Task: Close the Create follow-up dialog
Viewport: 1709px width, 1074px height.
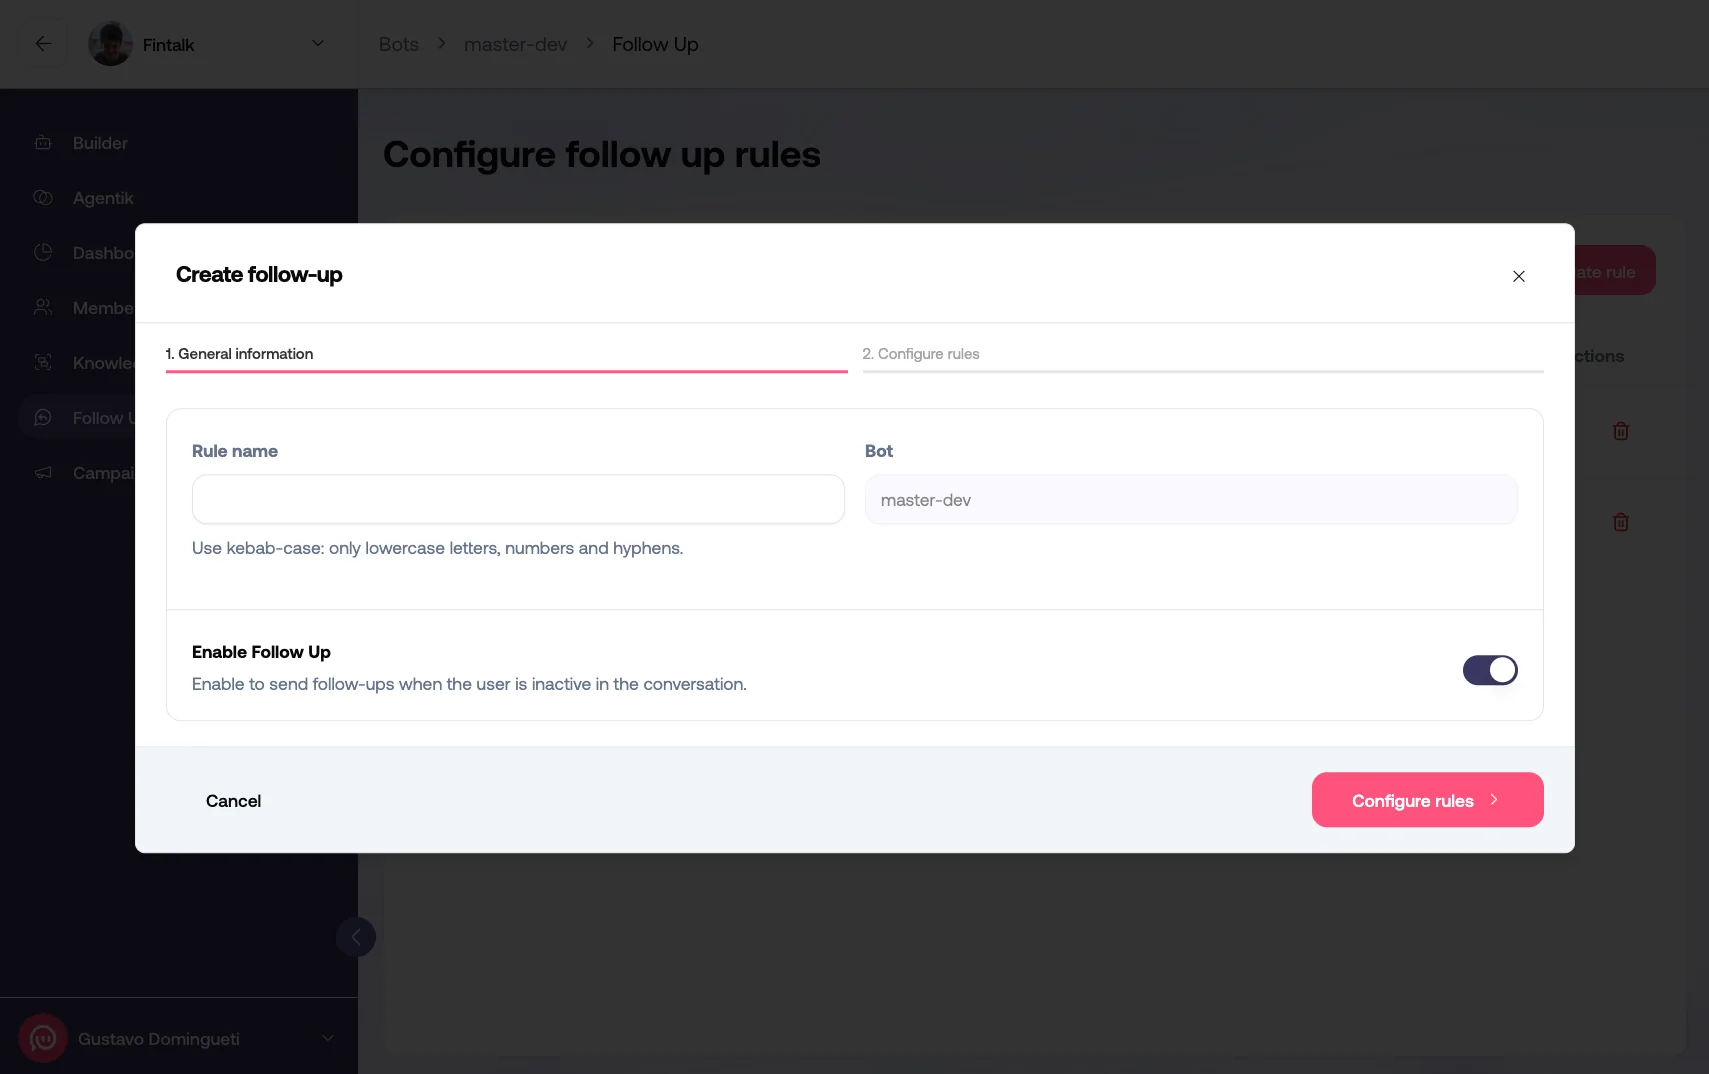Action: (1518, 276)
